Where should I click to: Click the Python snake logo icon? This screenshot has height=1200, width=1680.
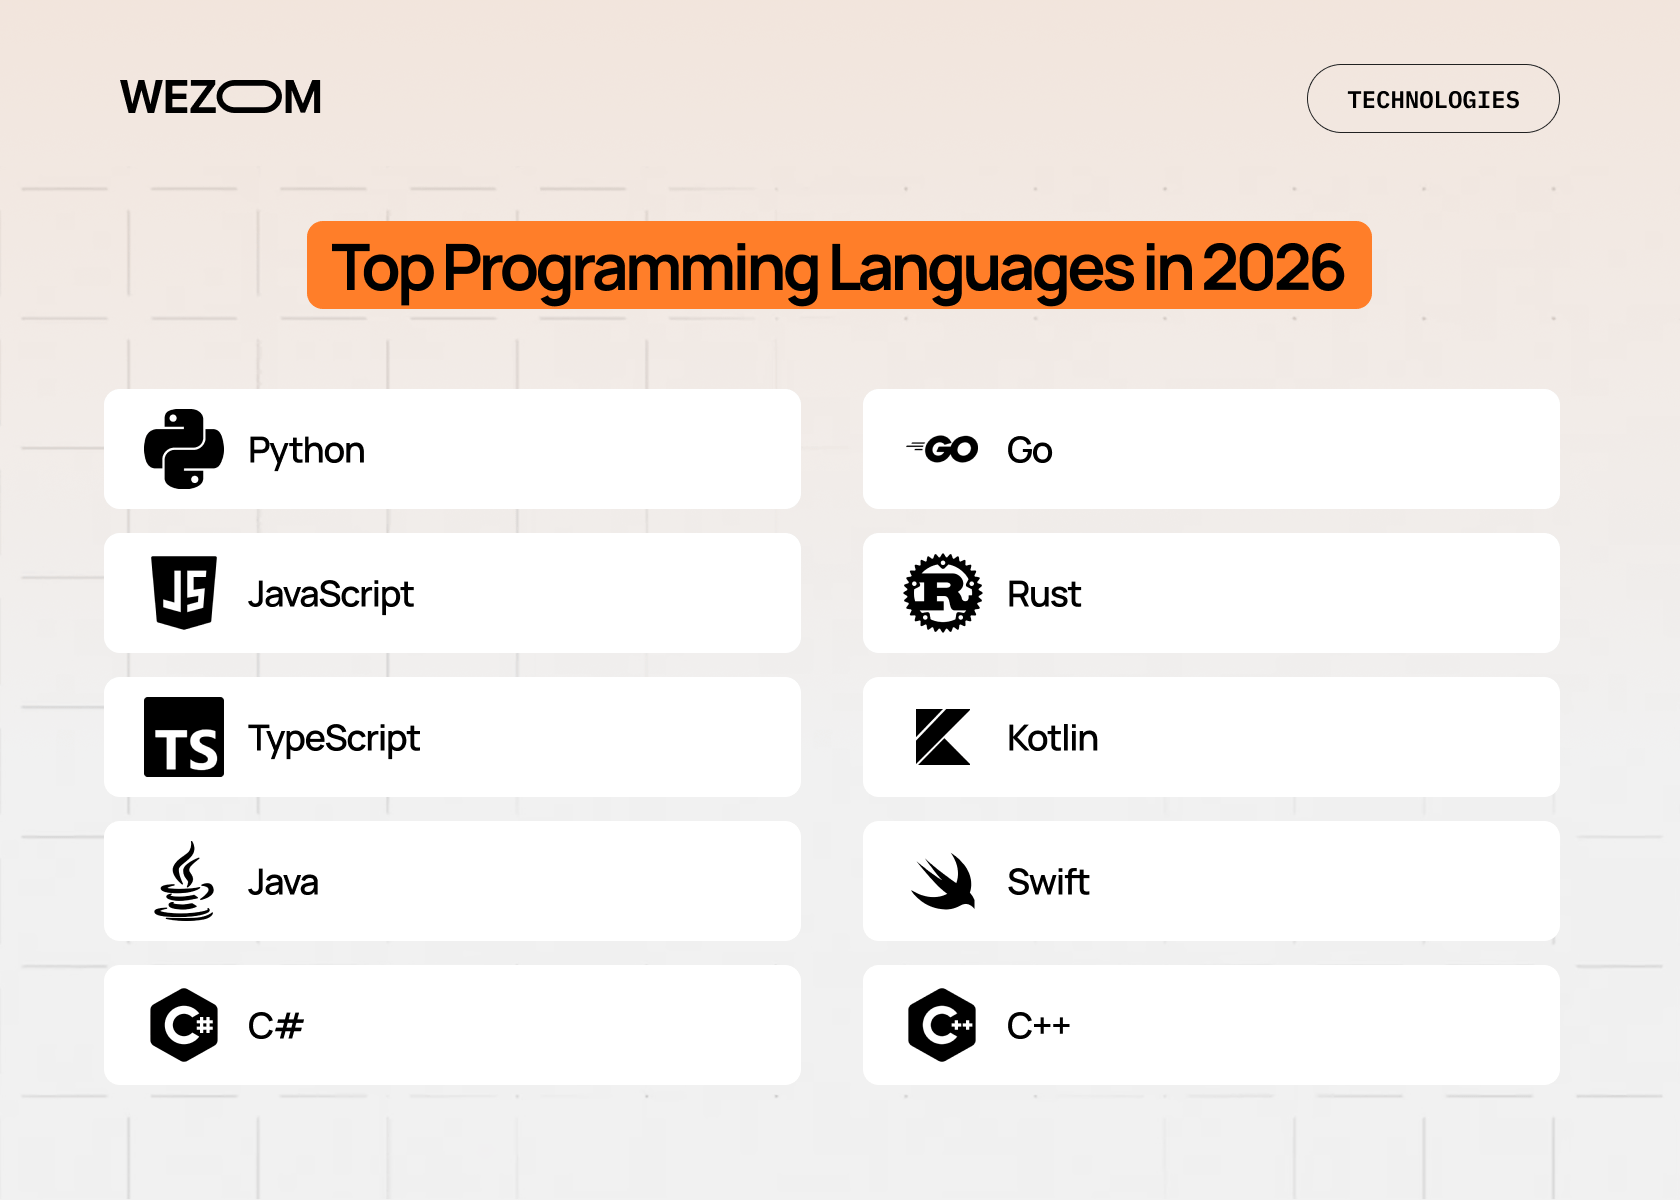click(184, 449)
